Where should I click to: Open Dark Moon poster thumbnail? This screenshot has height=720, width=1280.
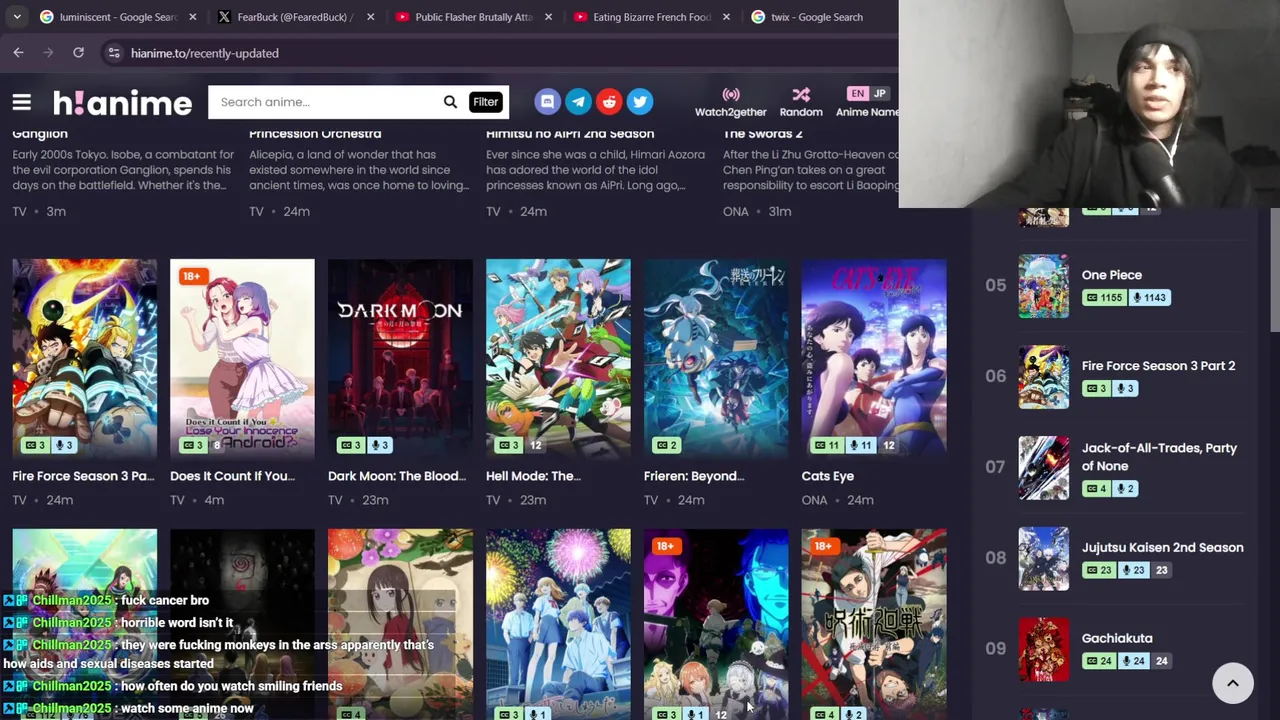point(400,358)
